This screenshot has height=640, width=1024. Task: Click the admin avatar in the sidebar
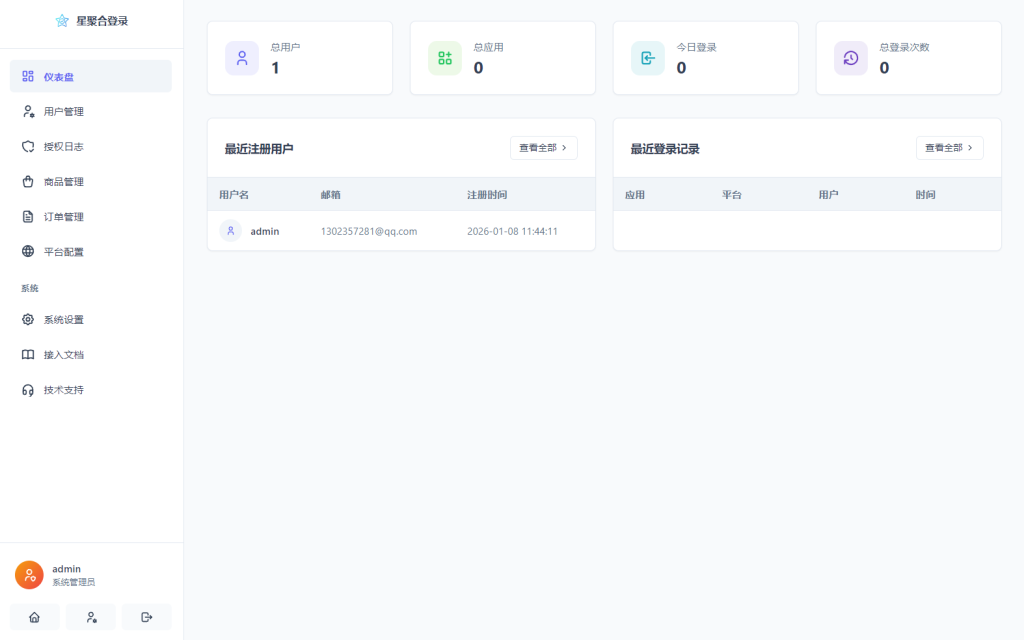(28, 574)
